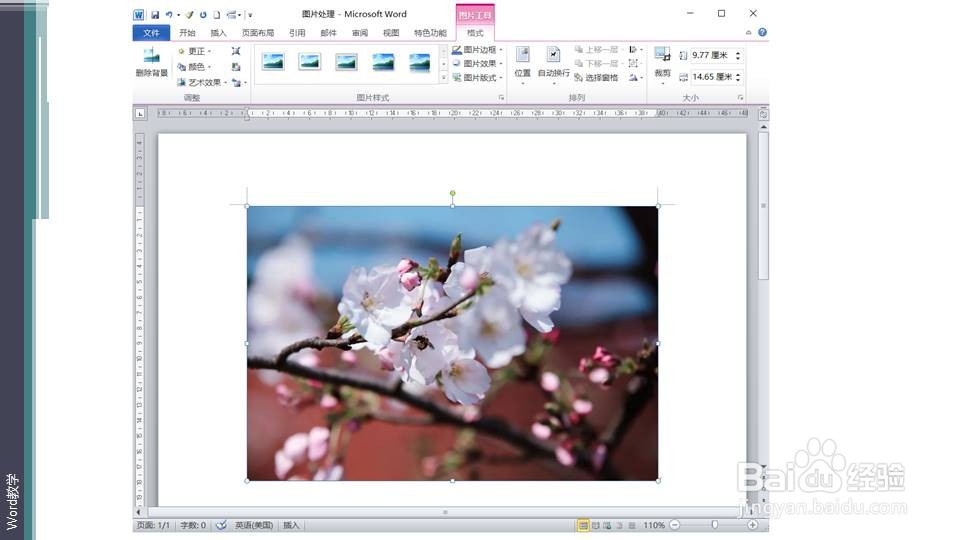The height and width of the screenshot is (540, 960).
Task: Click the zoom out minus button
Action: 675,525
